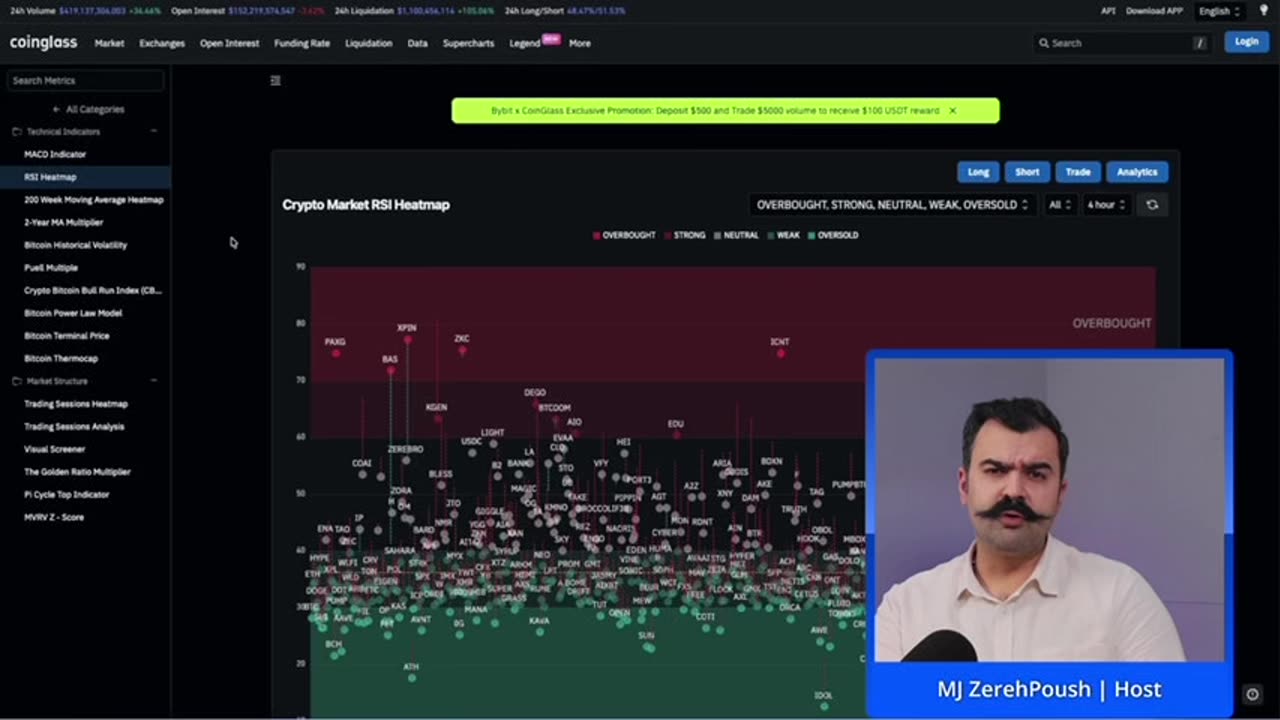The height and width of the screenshot is (720, 1280).
Task: Open the Liquidation menu
Action: 369,43
